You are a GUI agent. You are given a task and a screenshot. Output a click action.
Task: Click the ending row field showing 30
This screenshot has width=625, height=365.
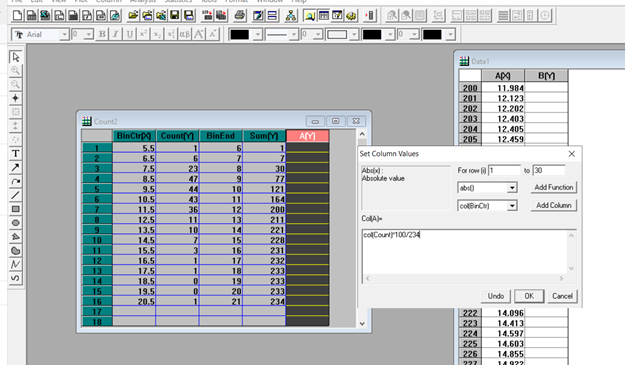(x=549, y=171)
